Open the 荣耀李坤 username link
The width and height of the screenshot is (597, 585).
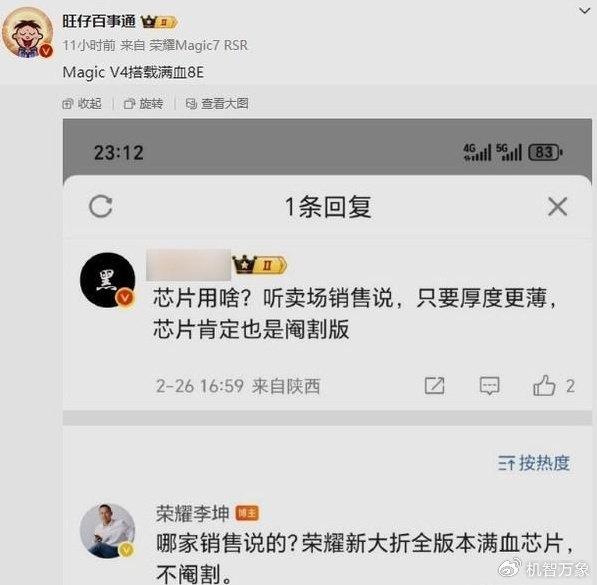click(193, 513)
